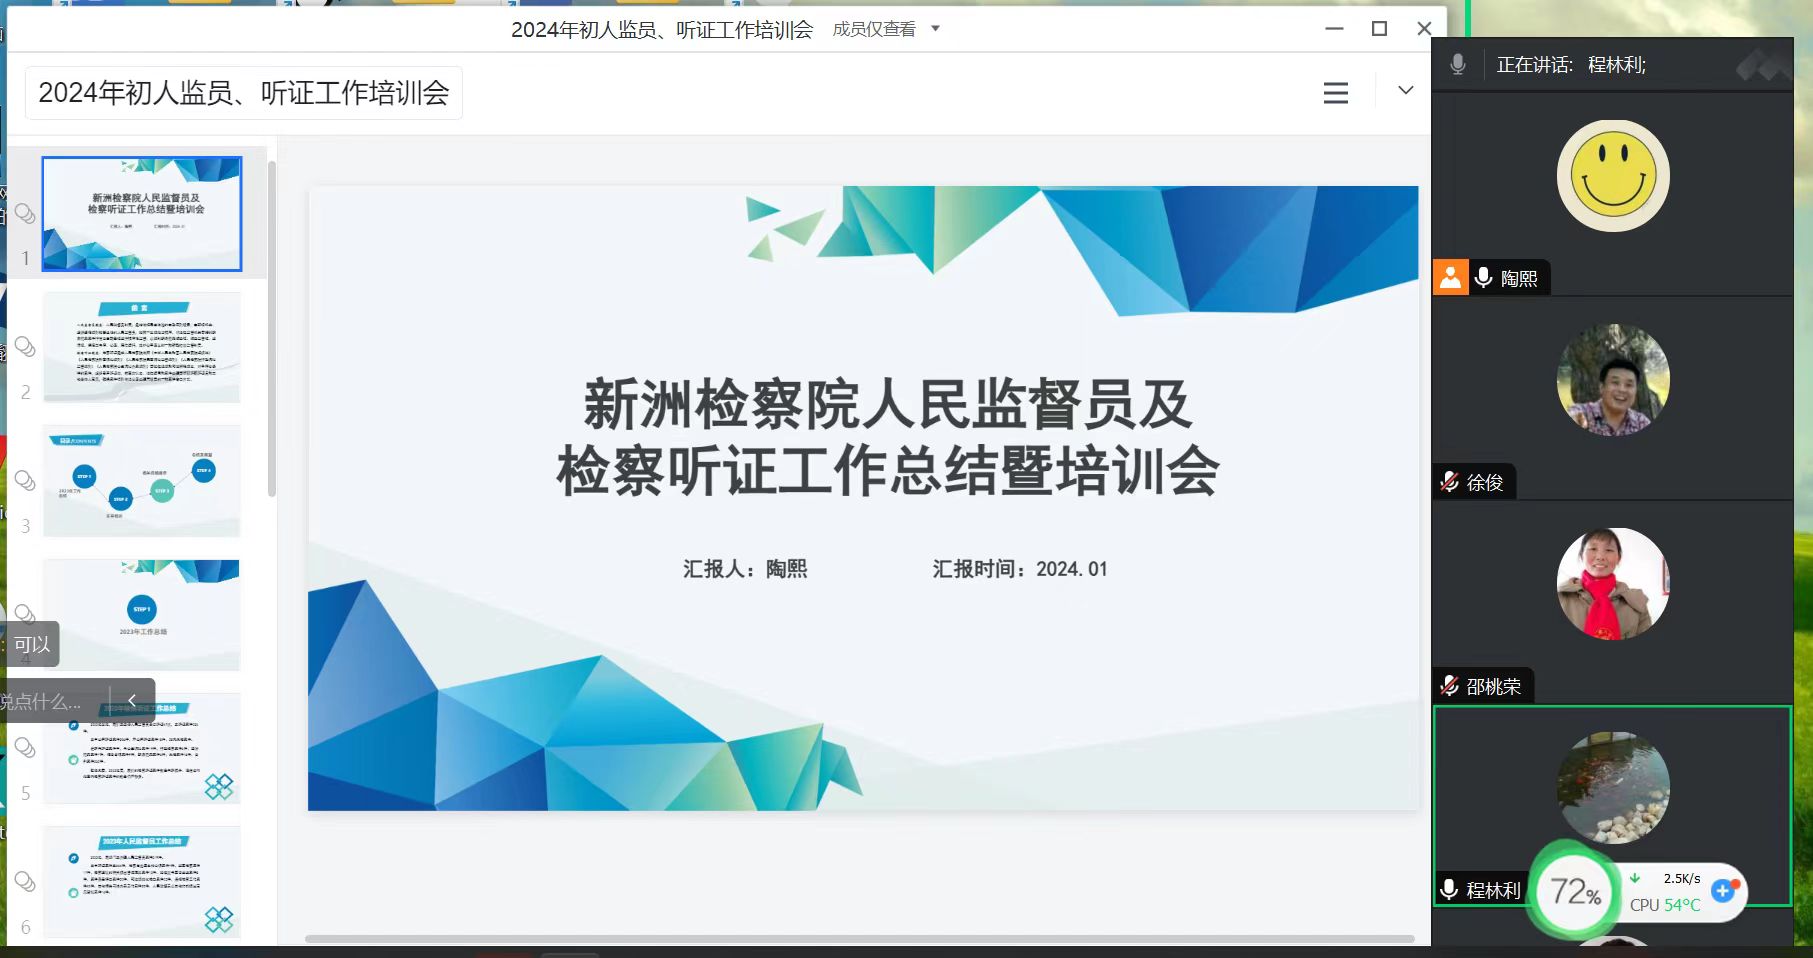Collapse chat bar with left chevron

(132, 700)
